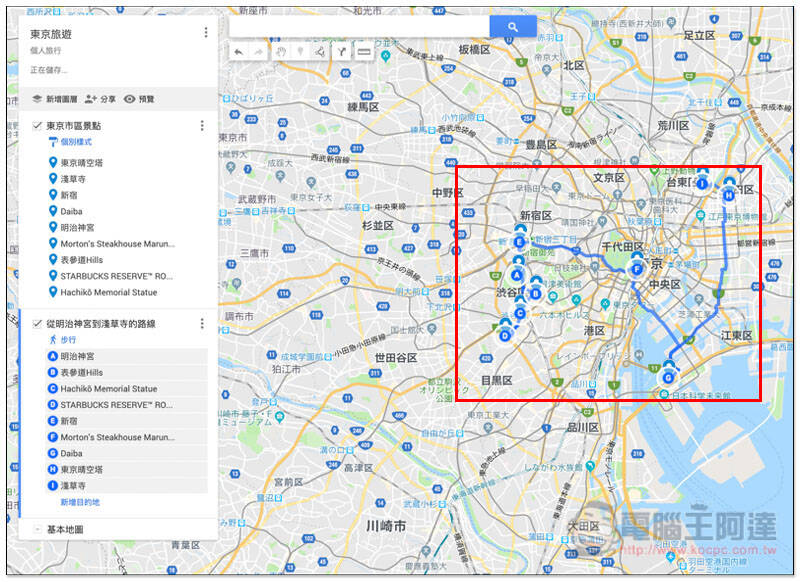Click map marker F near 千代田区
This screenshot has width=800, height=582.
coord(637,269)
